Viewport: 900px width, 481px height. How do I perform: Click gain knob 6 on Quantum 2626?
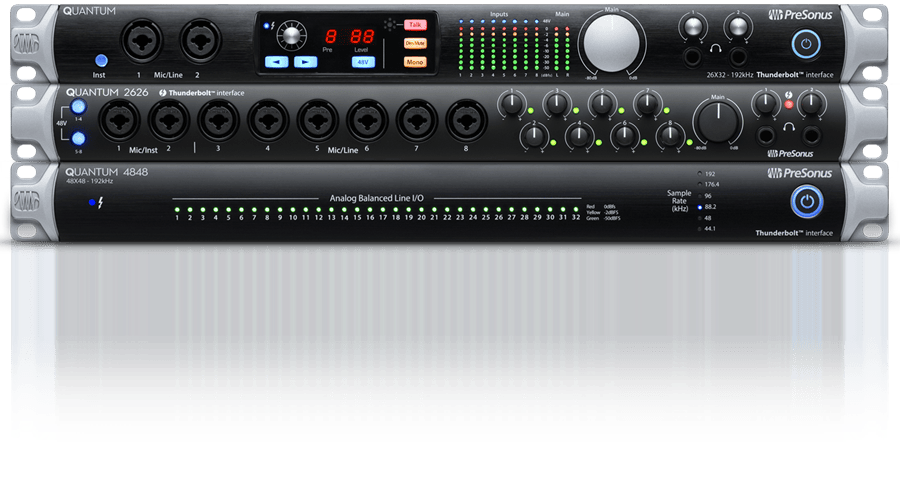click(625, 136)
